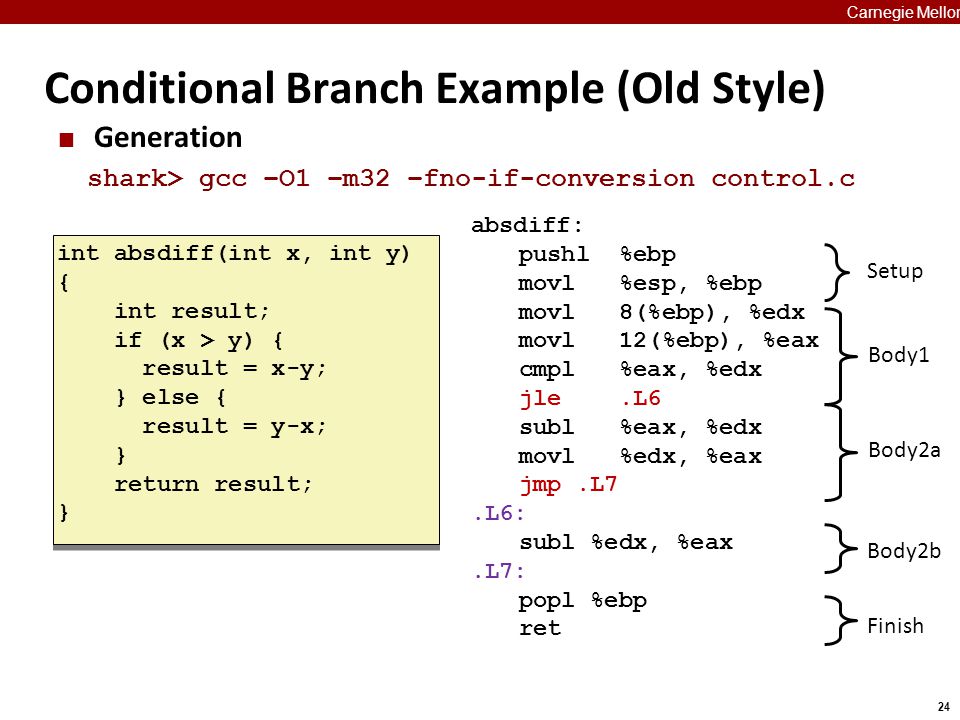
Task: Click 'int absdiff(int x, int y)' signature
Action: [233, 253]
